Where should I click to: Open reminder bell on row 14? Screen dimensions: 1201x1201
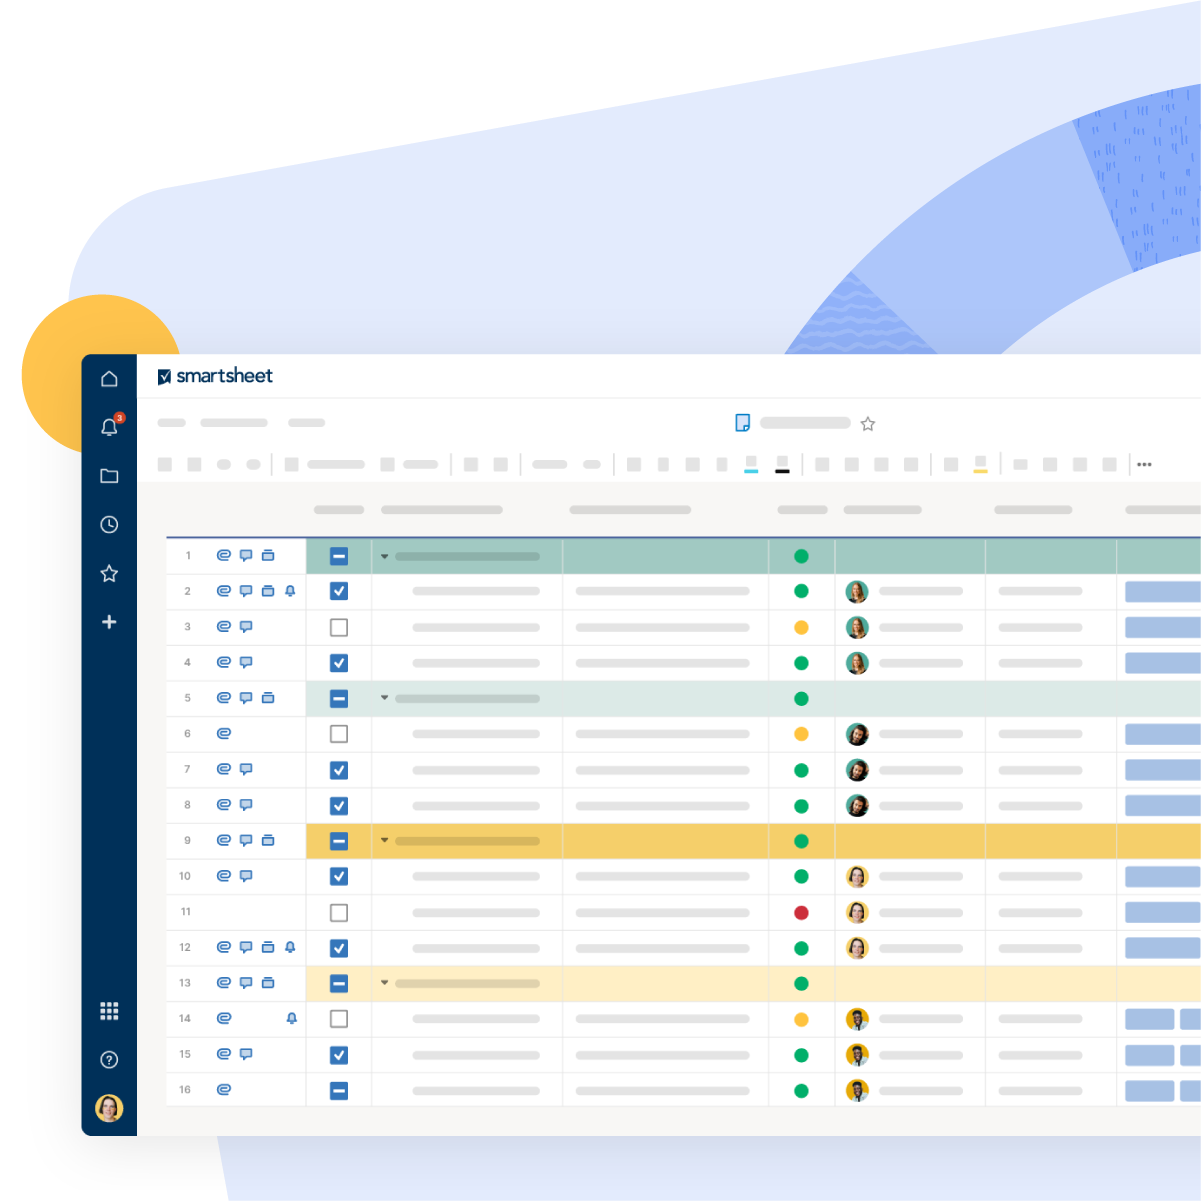point(292,1018)
